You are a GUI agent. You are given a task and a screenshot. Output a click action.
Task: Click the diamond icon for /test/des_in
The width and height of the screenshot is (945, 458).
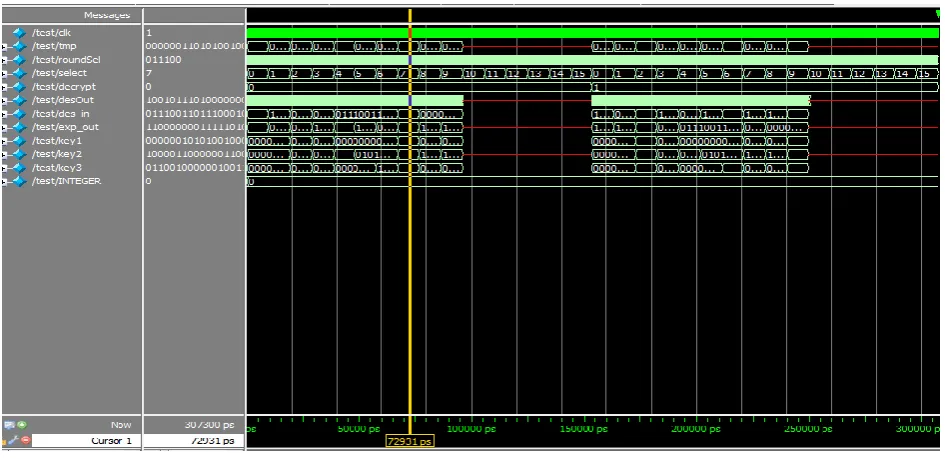tap(20, 113)
